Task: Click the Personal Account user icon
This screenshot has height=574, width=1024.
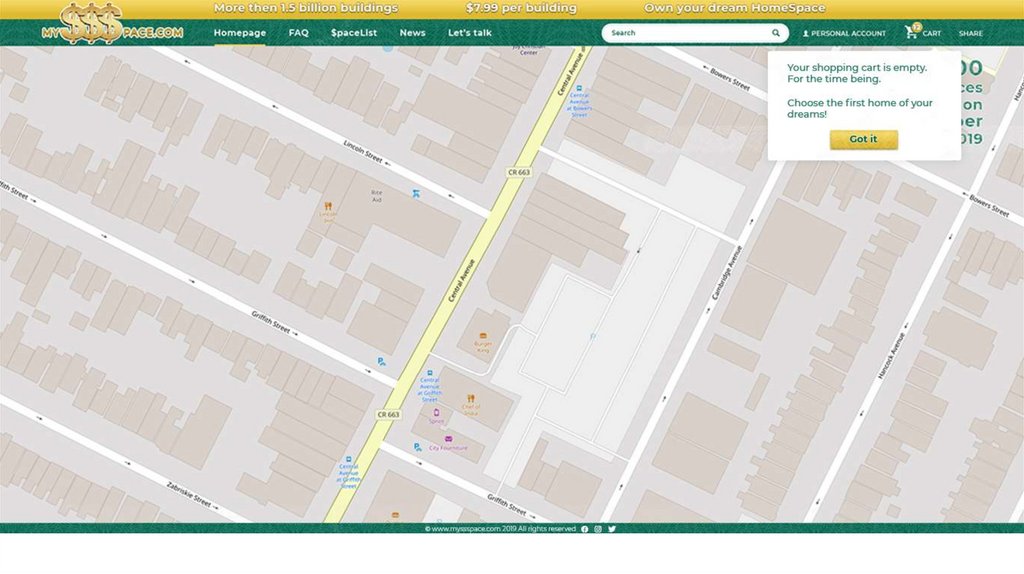Action: pos(806,34)
